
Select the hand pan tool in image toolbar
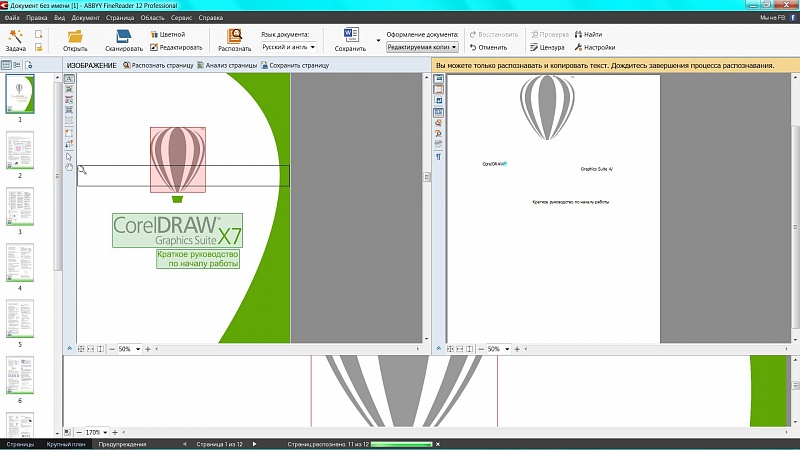click(69, 167)
